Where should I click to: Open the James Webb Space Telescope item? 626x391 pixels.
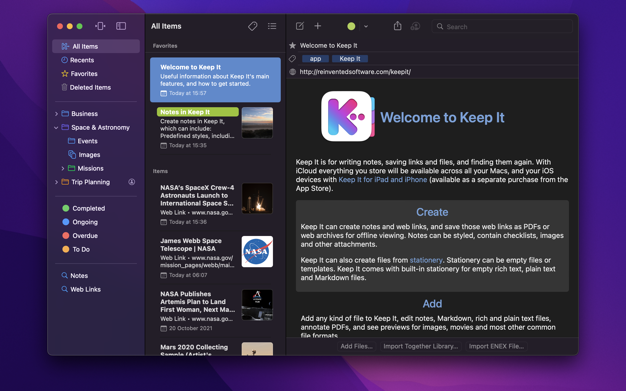click(215, 257)
